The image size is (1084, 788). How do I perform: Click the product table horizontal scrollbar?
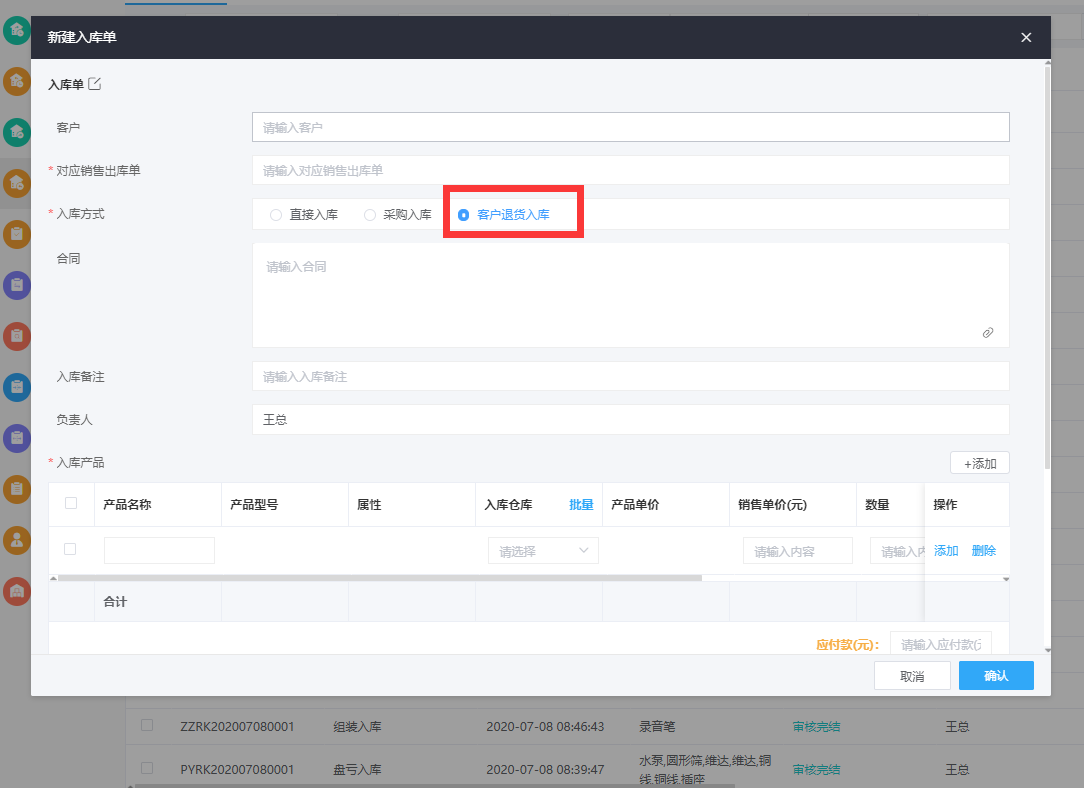tap(380, 578)
